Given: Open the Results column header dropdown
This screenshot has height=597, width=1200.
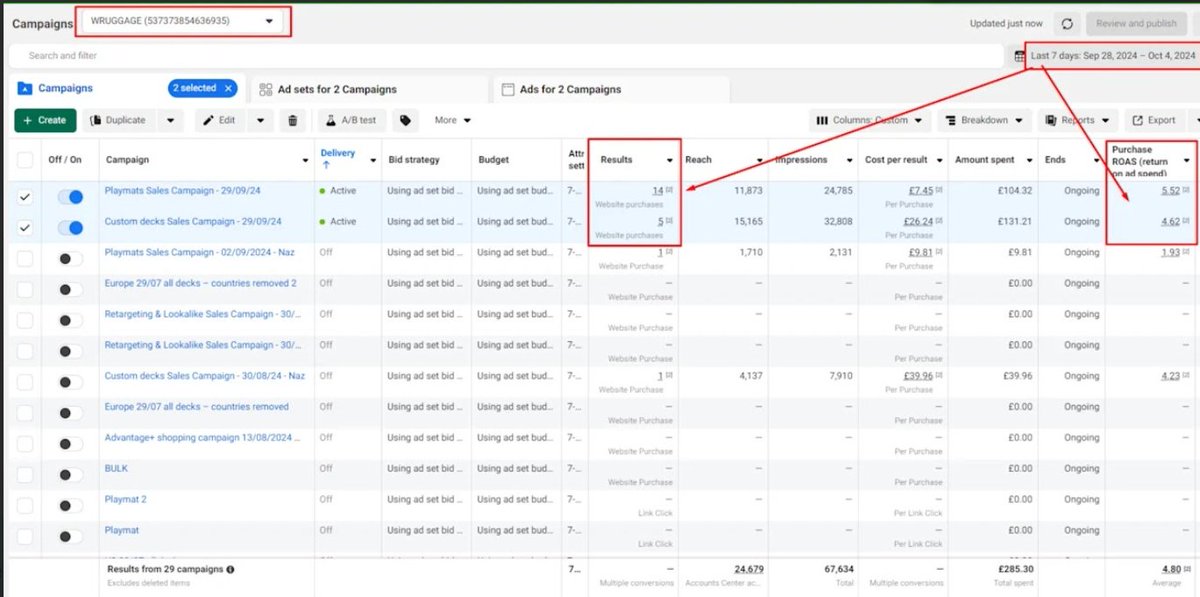Looking at the screenshot, I should click(669, 160).
